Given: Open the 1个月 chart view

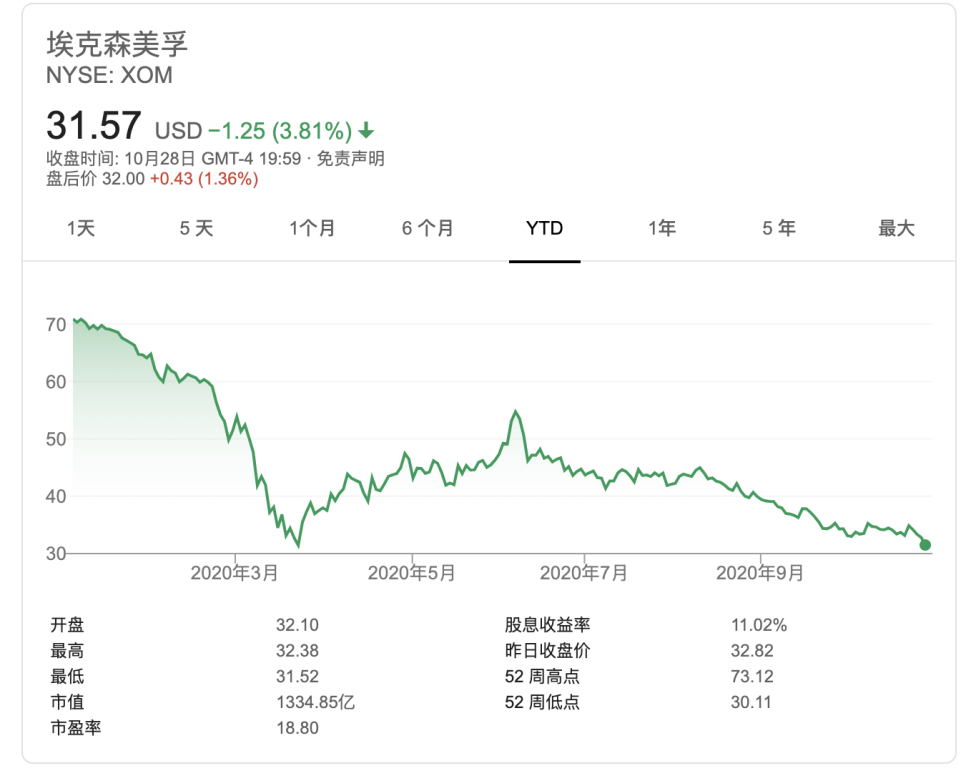Looking at the screenshot, I should click(x=312, y=229).
